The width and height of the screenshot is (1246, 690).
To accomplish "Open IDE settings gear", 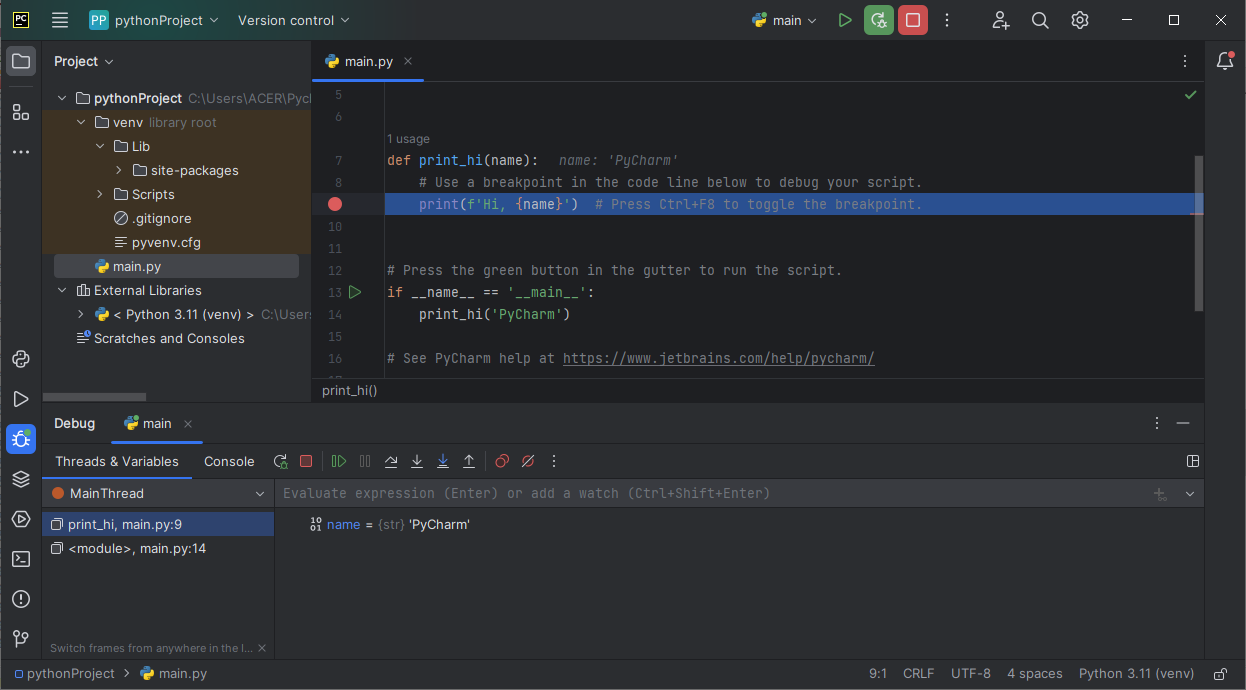I will click(1080, 20).
